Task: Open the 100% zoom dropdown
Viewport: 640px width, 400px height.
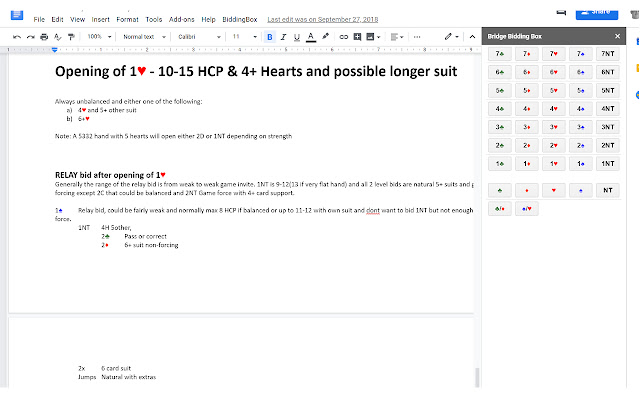Action: coord(99,36)
